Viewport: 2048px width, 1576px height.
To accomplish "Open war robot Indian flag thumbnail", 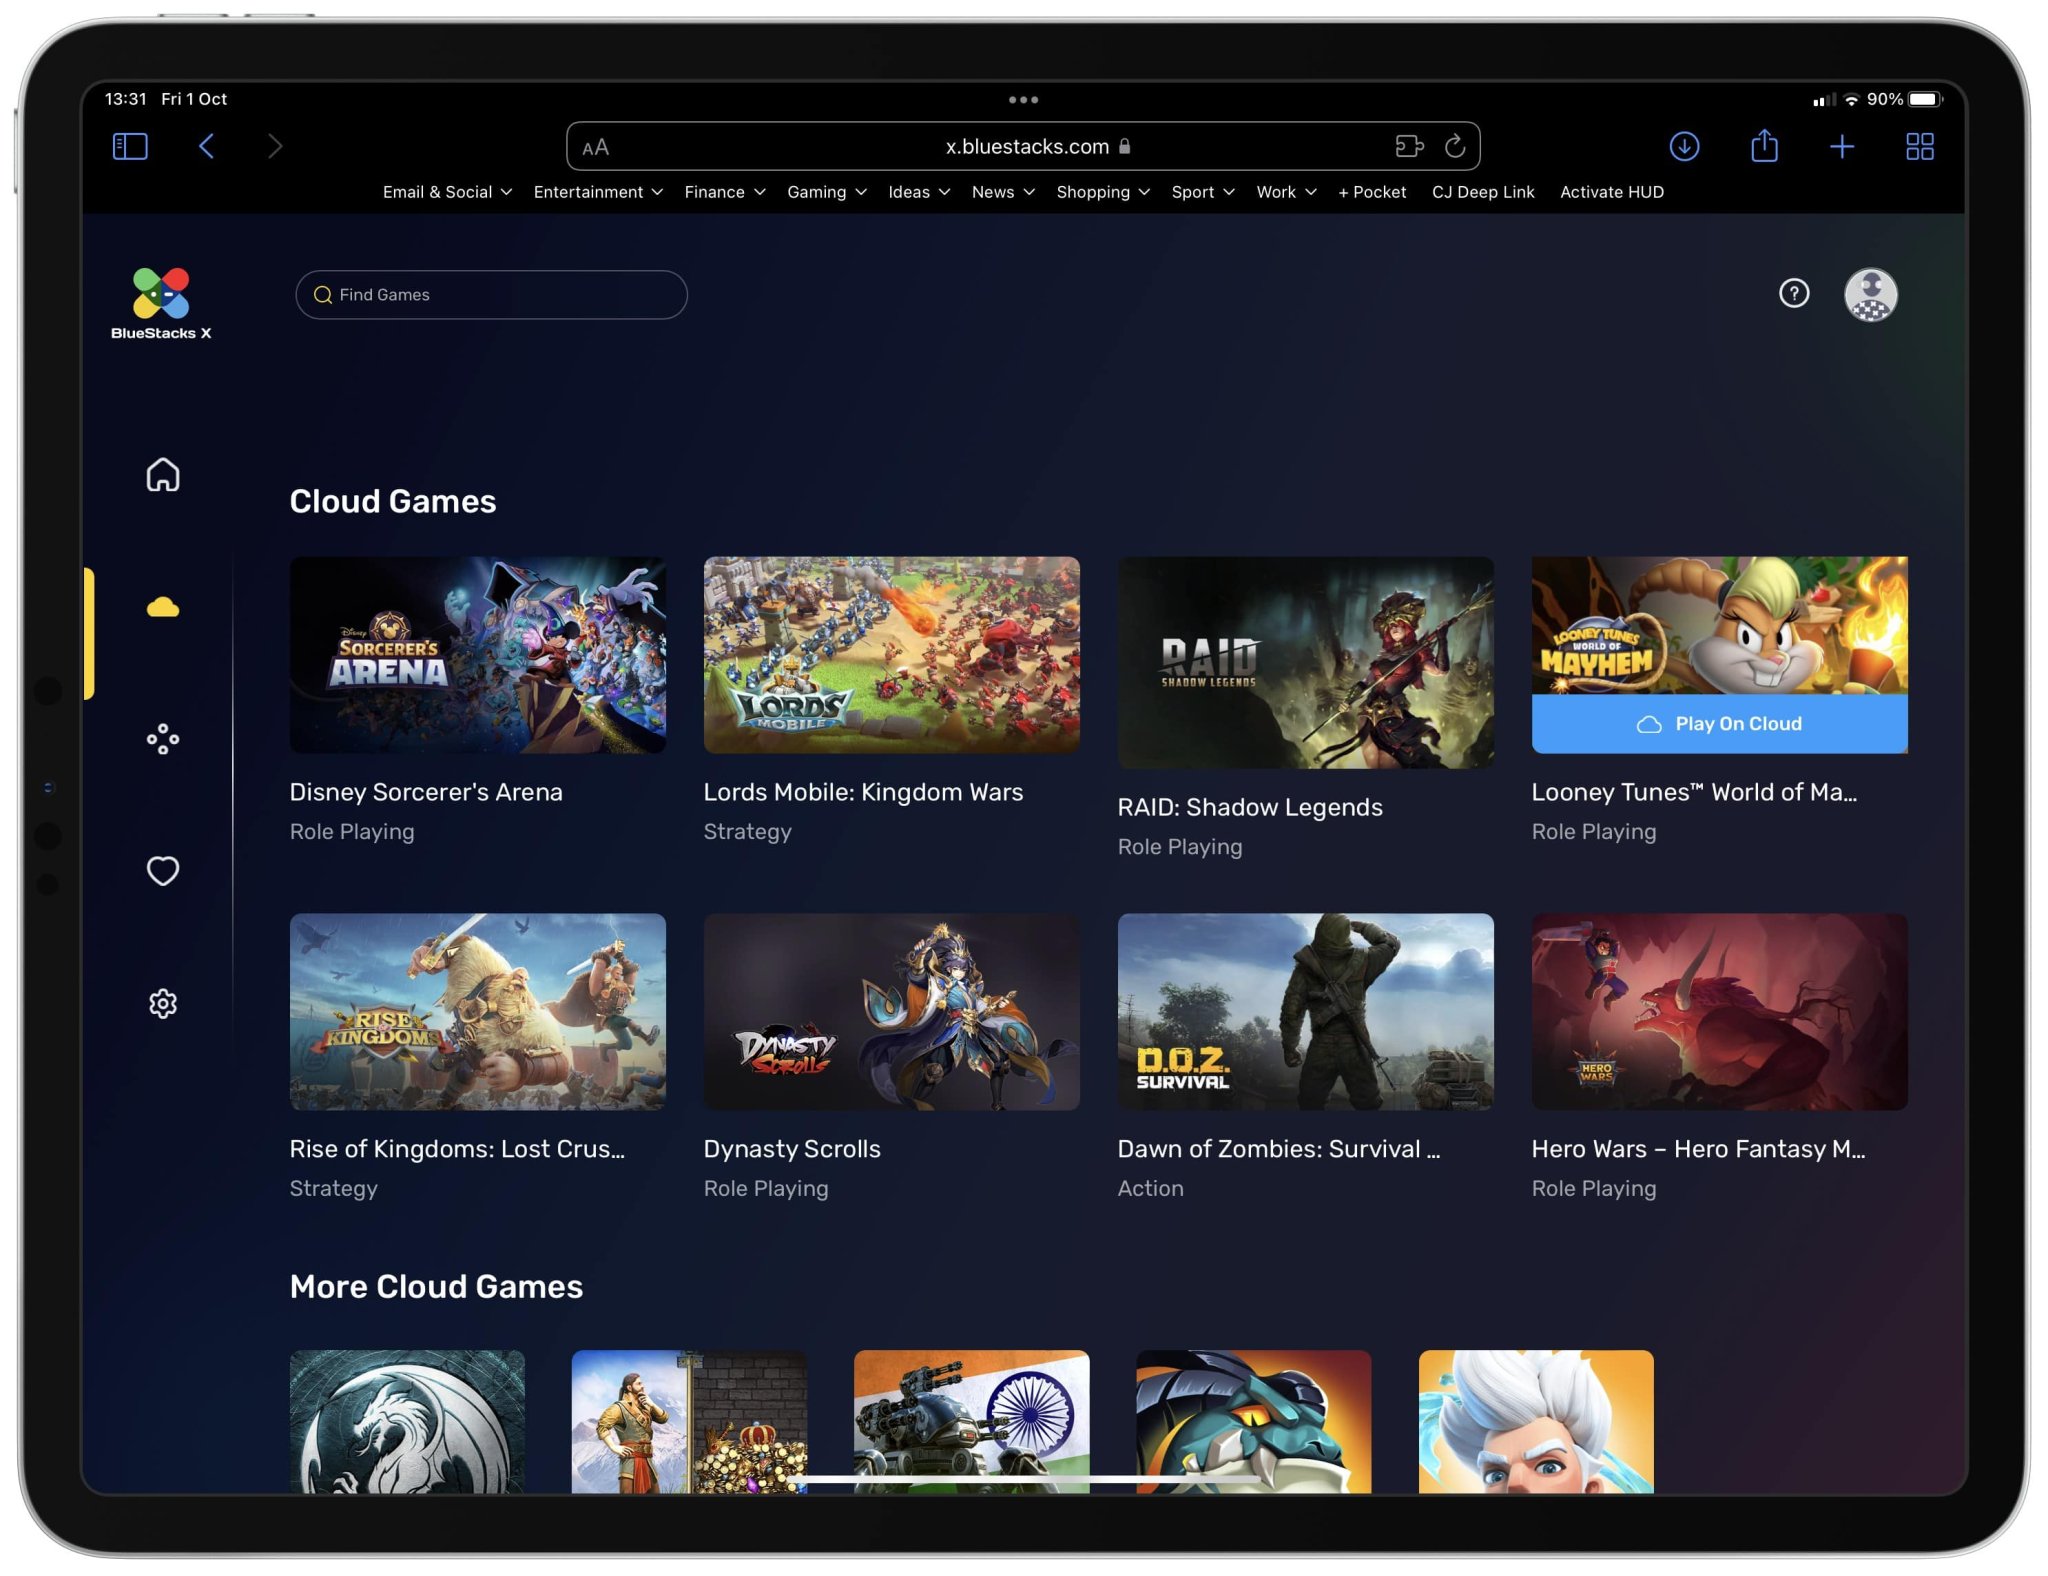I will (971, 1421).
